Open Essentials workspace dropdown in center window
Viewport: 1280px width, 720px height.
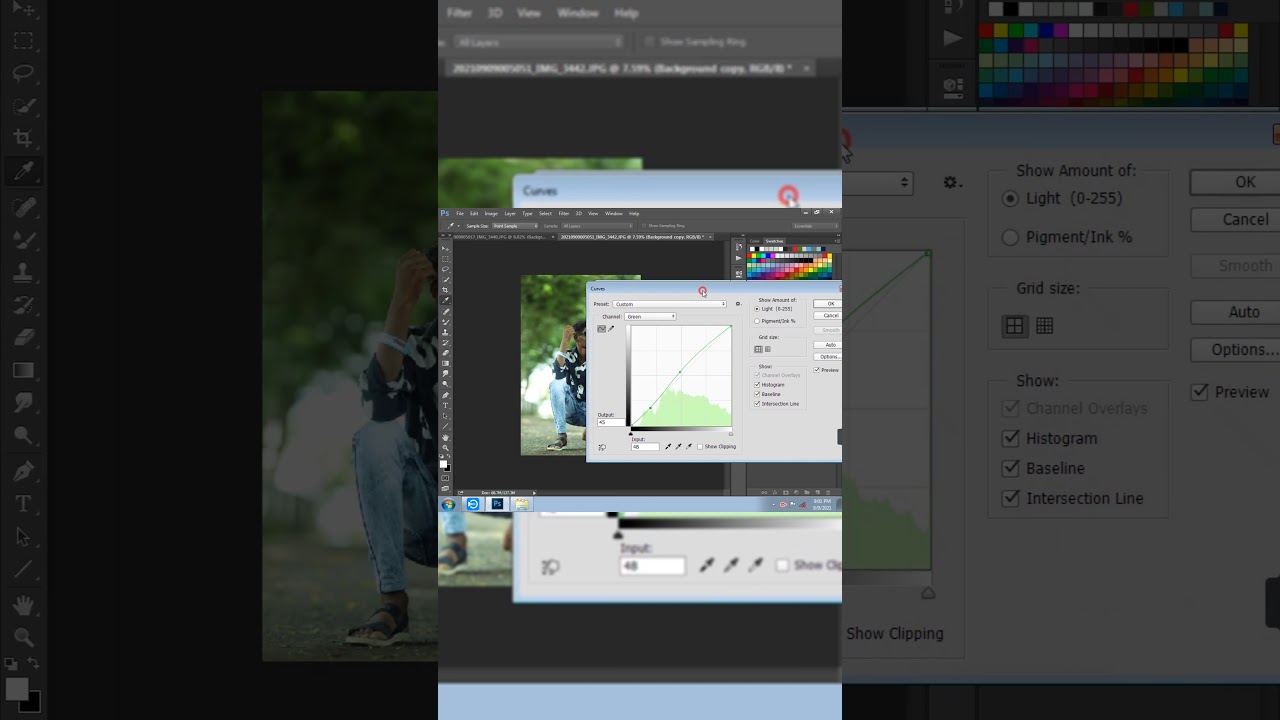[x=815, y=226]
